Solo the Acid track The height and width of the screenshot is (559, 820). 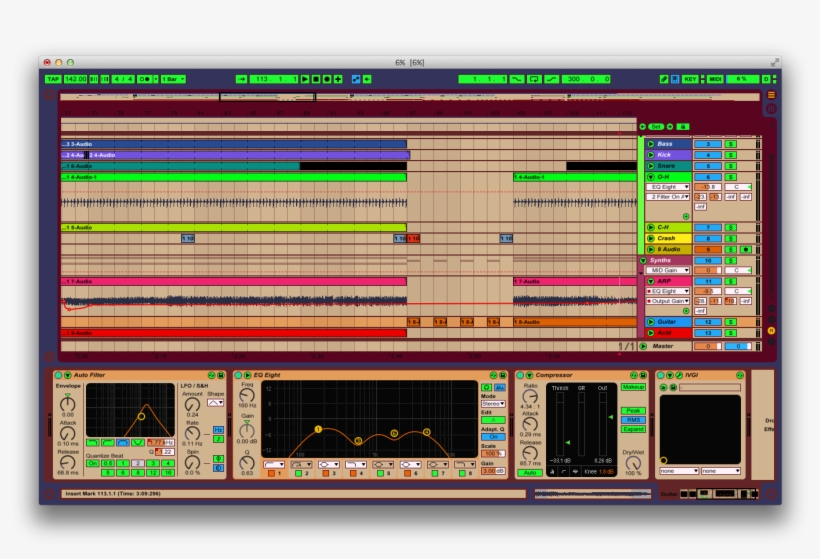pyautogui.click(x=731, y=333)
